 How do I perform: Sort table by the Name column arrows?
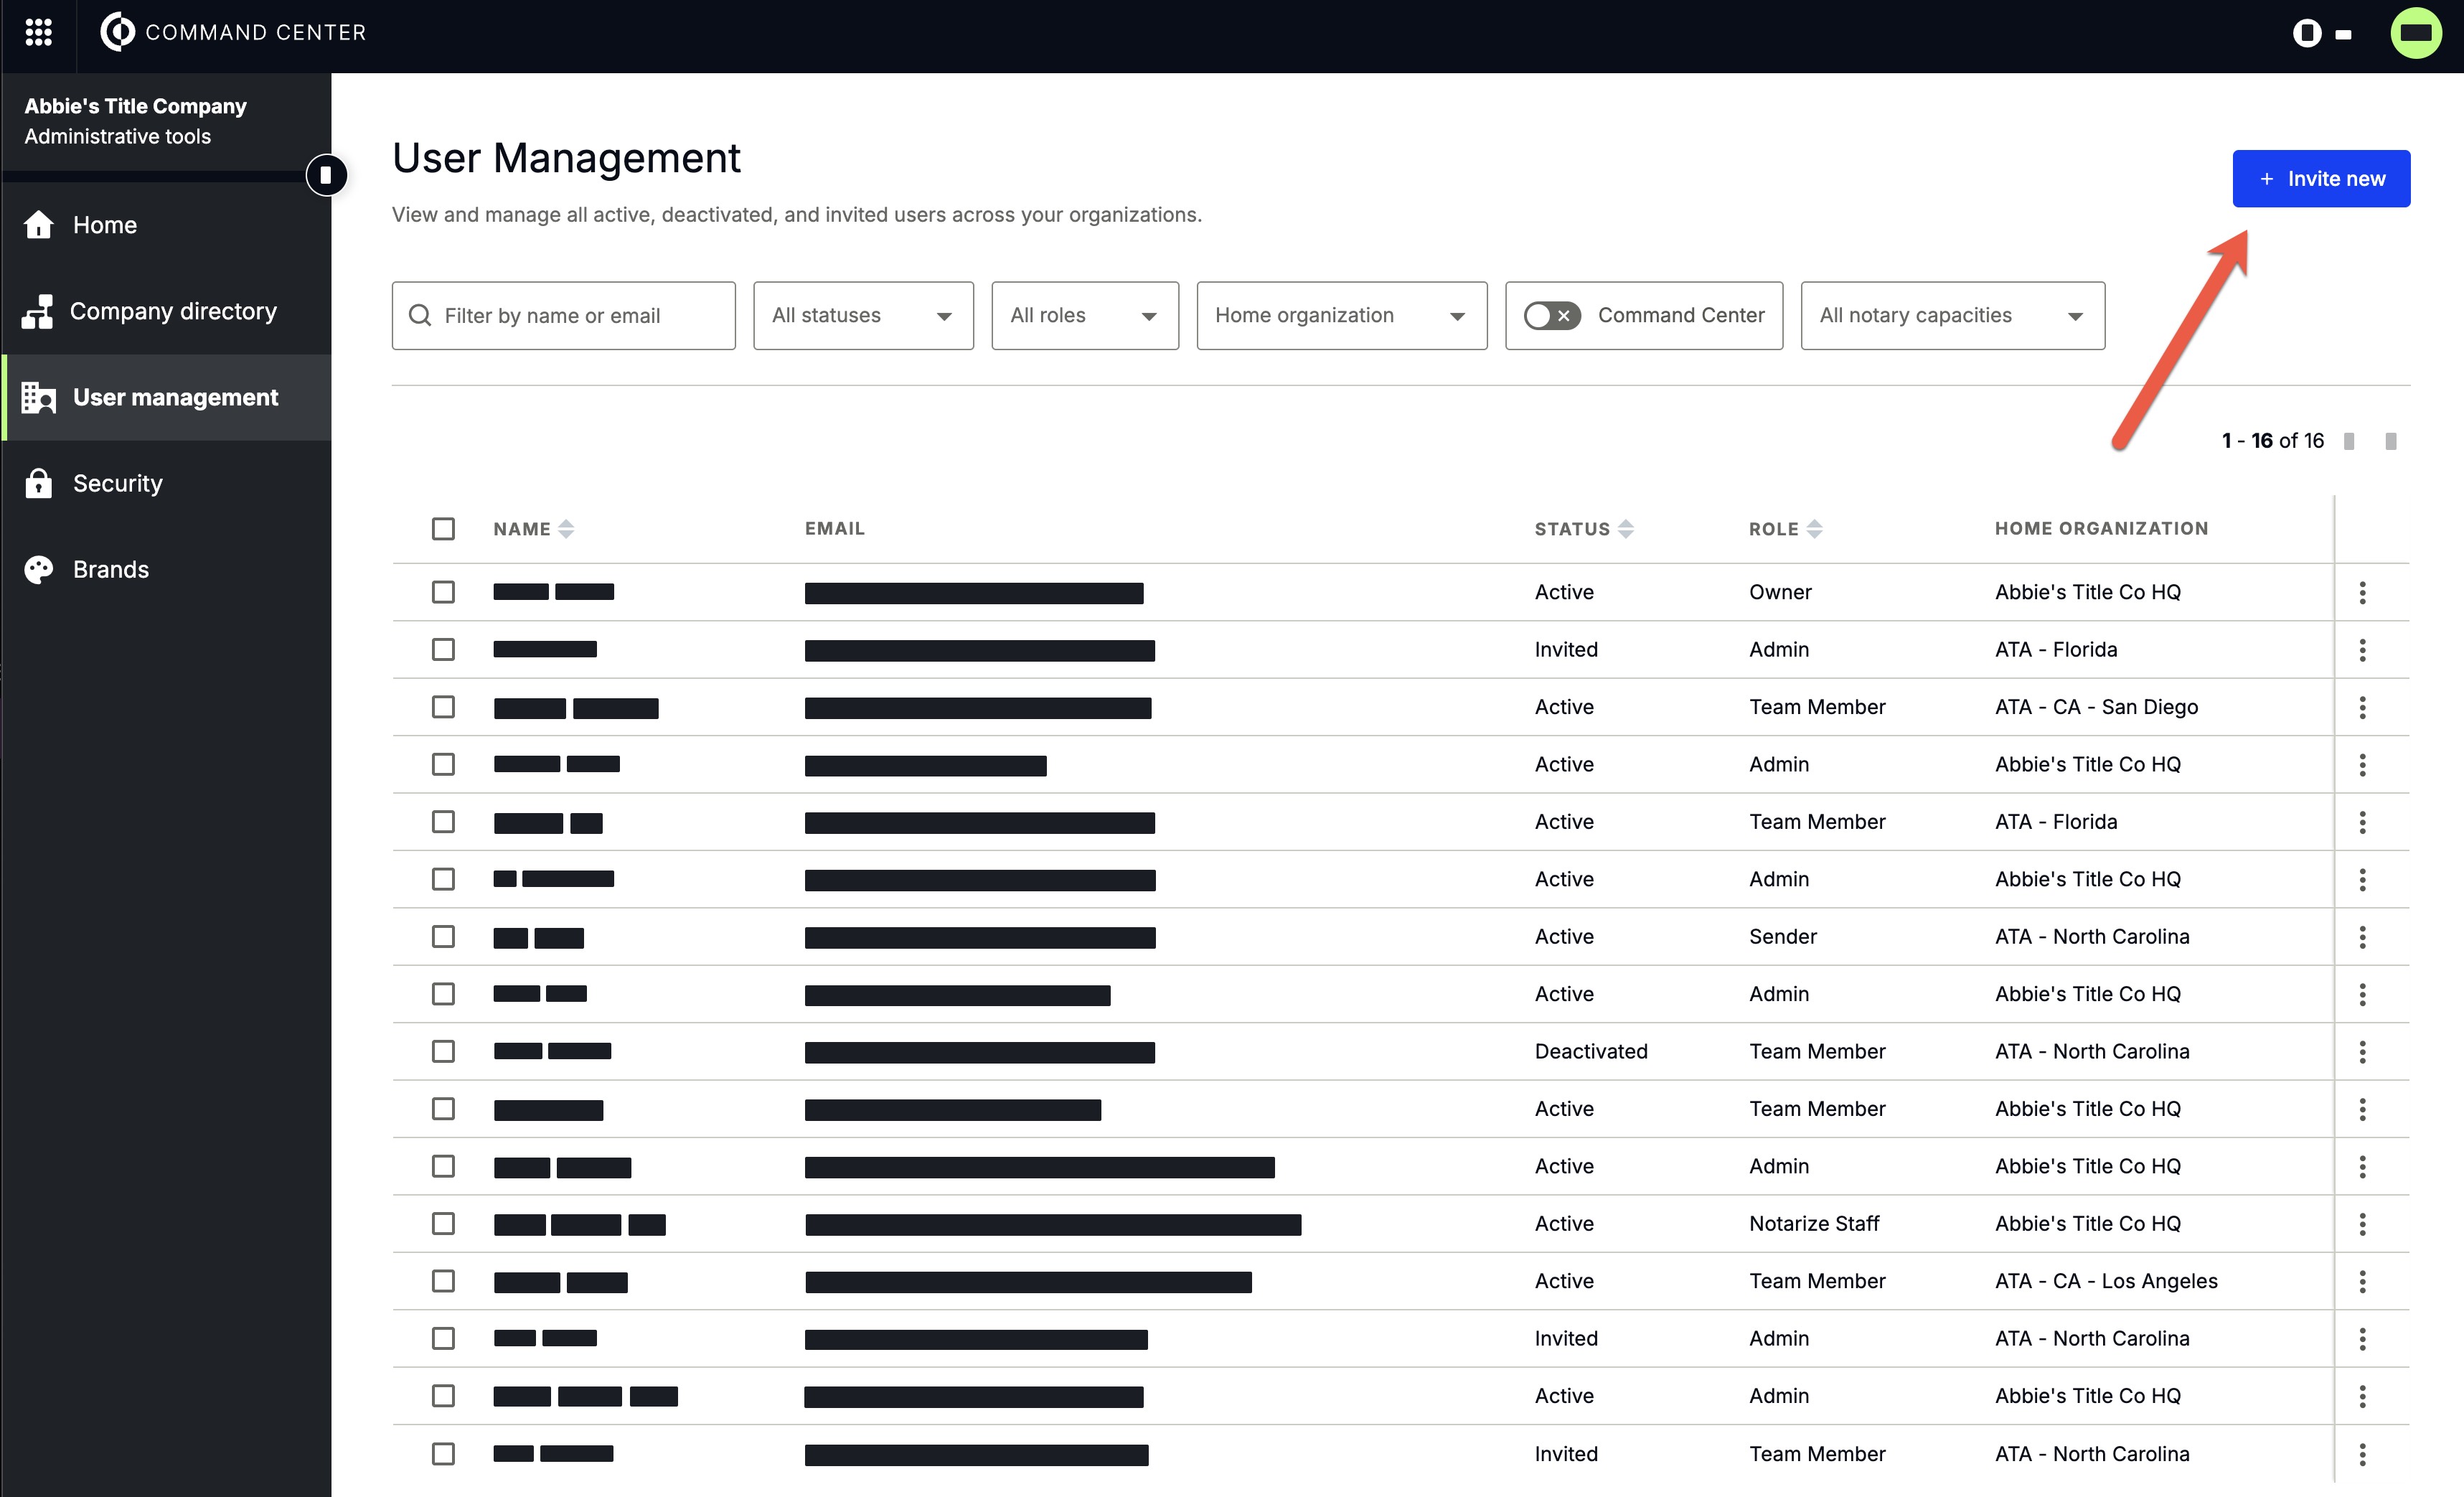[566, 529]
